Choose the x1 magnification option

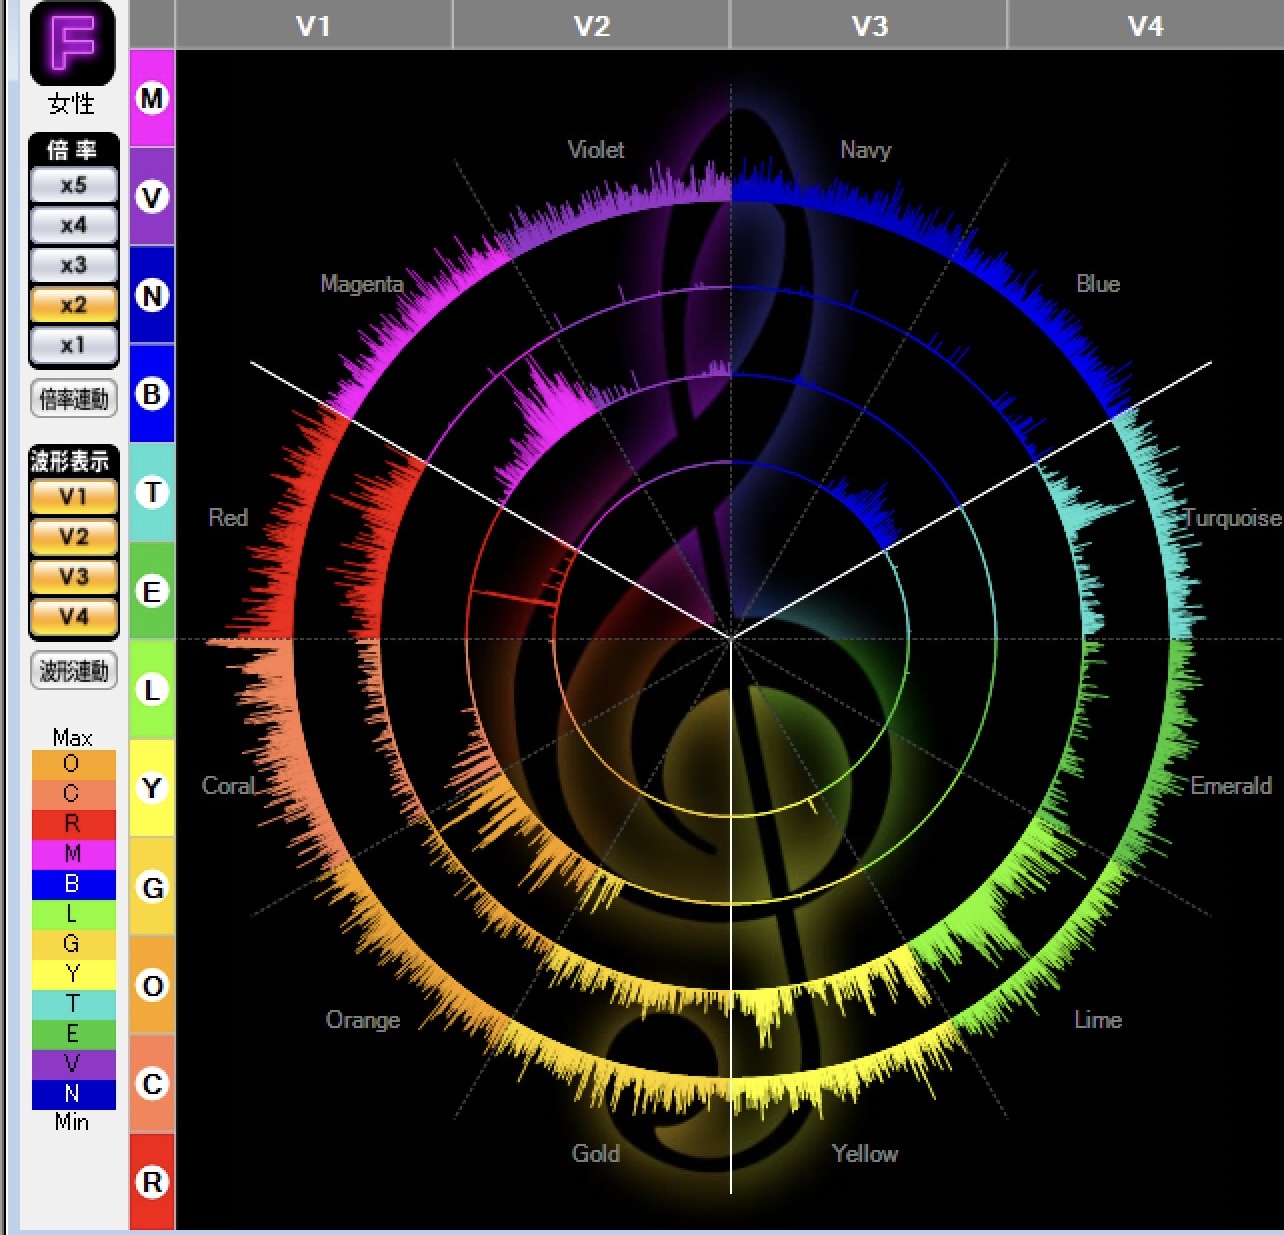coord(73,345)
